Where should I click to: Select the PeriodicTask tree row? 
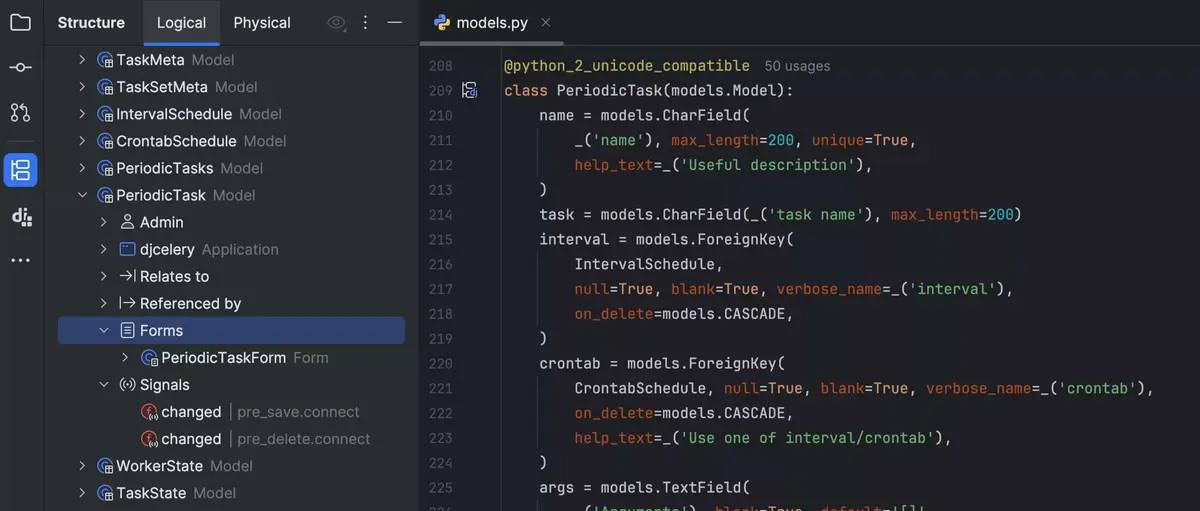click(231, 195)
